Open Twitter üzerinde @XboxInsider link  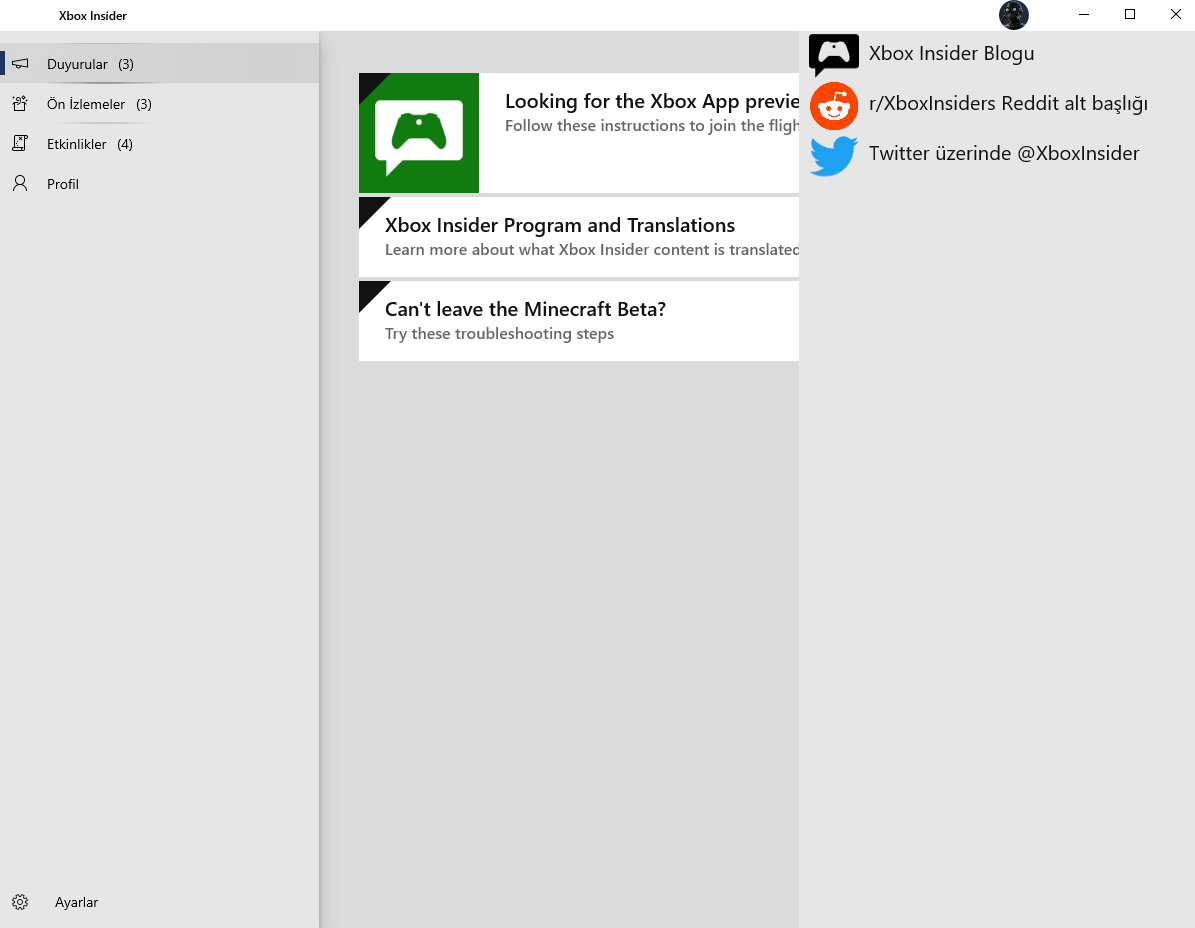click(1004, 153)
